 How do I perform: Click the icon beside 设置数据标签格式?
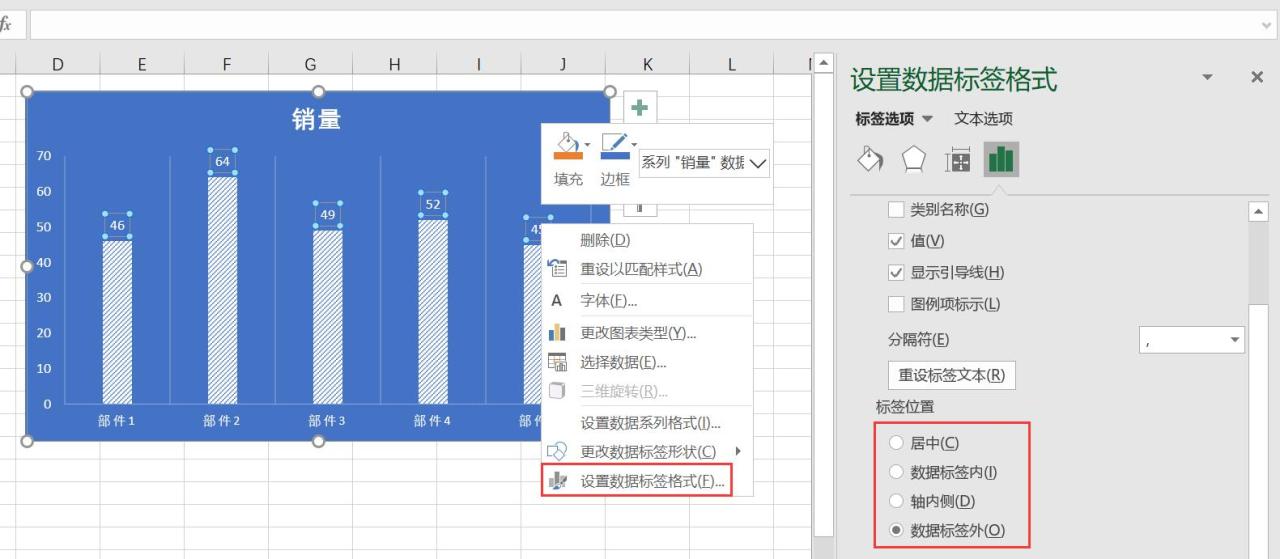tap(558, 481)
